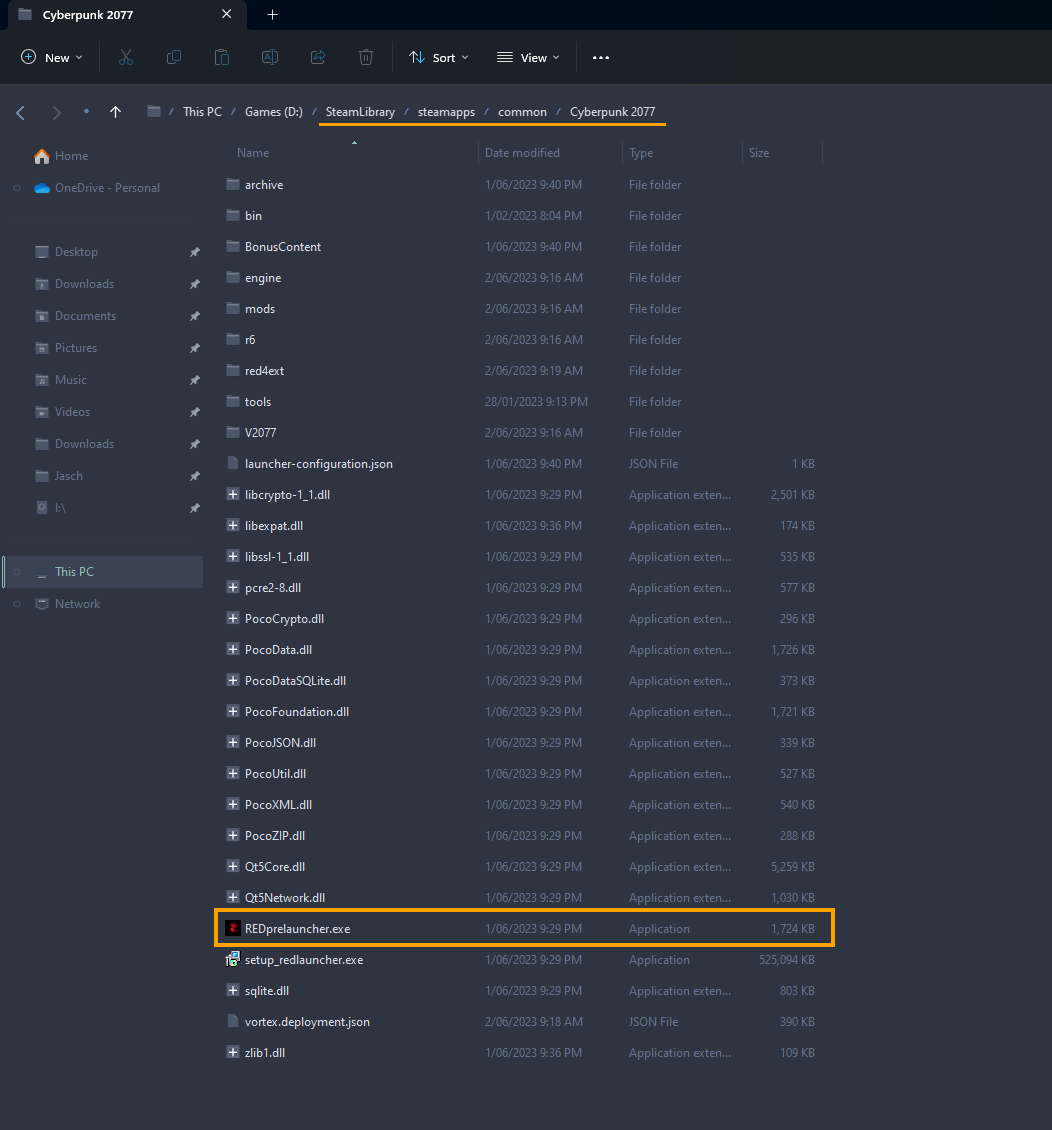This screenshot has width=1052, height=1130.
Task: Navigate to common in breadcrumb
Action: pos(522,112)
